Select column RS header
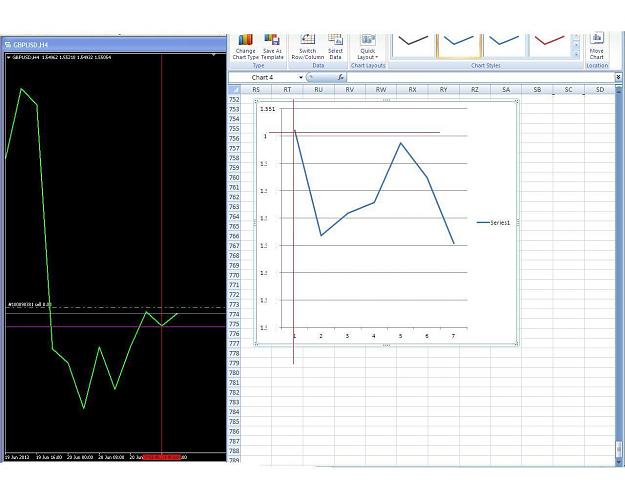625x500 pixels. click(x=256, y=90)
